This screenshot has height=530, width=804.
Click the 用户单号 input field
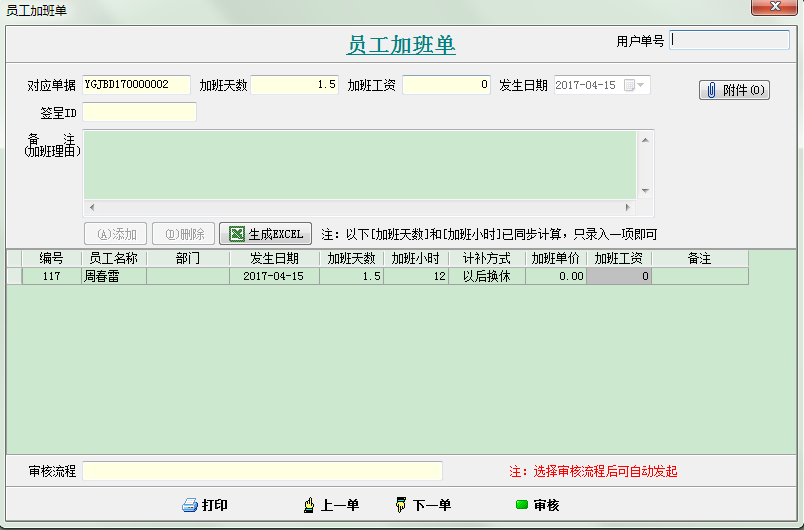tap(730, 40)
